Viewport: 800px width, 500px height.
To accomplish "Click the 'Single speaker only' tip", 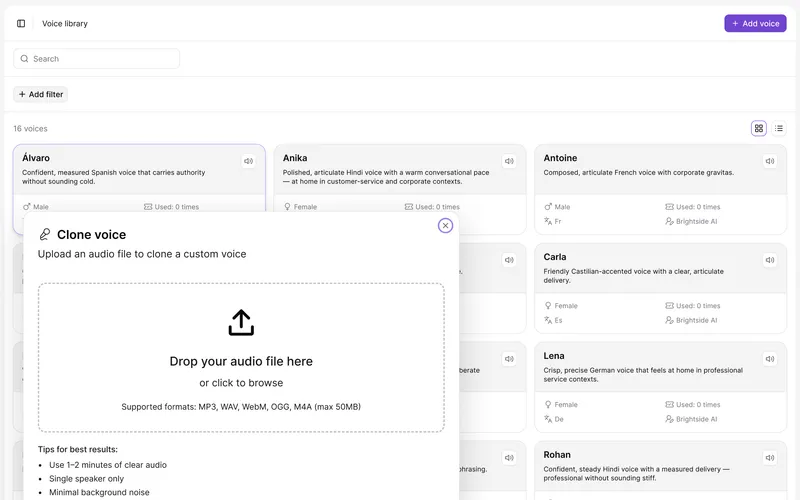I will point(86,479).
